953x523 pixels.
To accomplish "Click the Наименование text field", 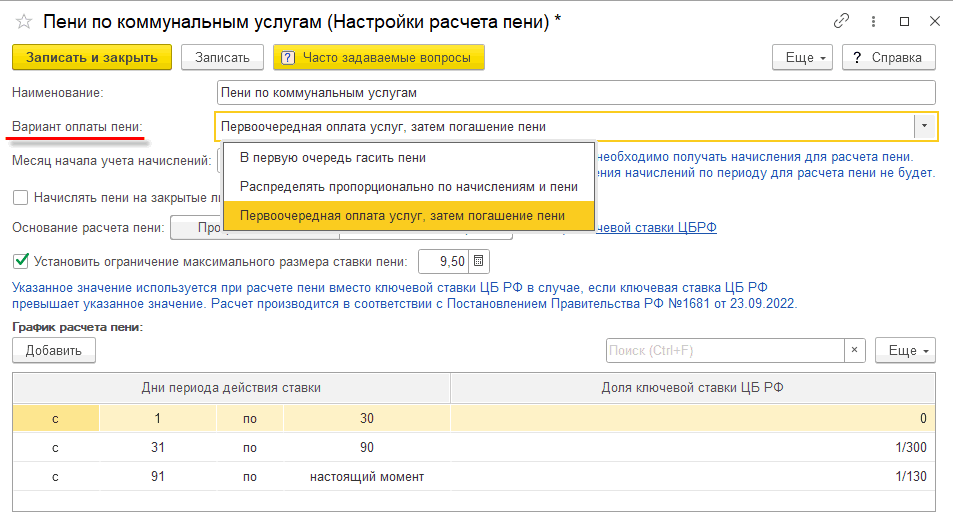I will click(575, 93).
